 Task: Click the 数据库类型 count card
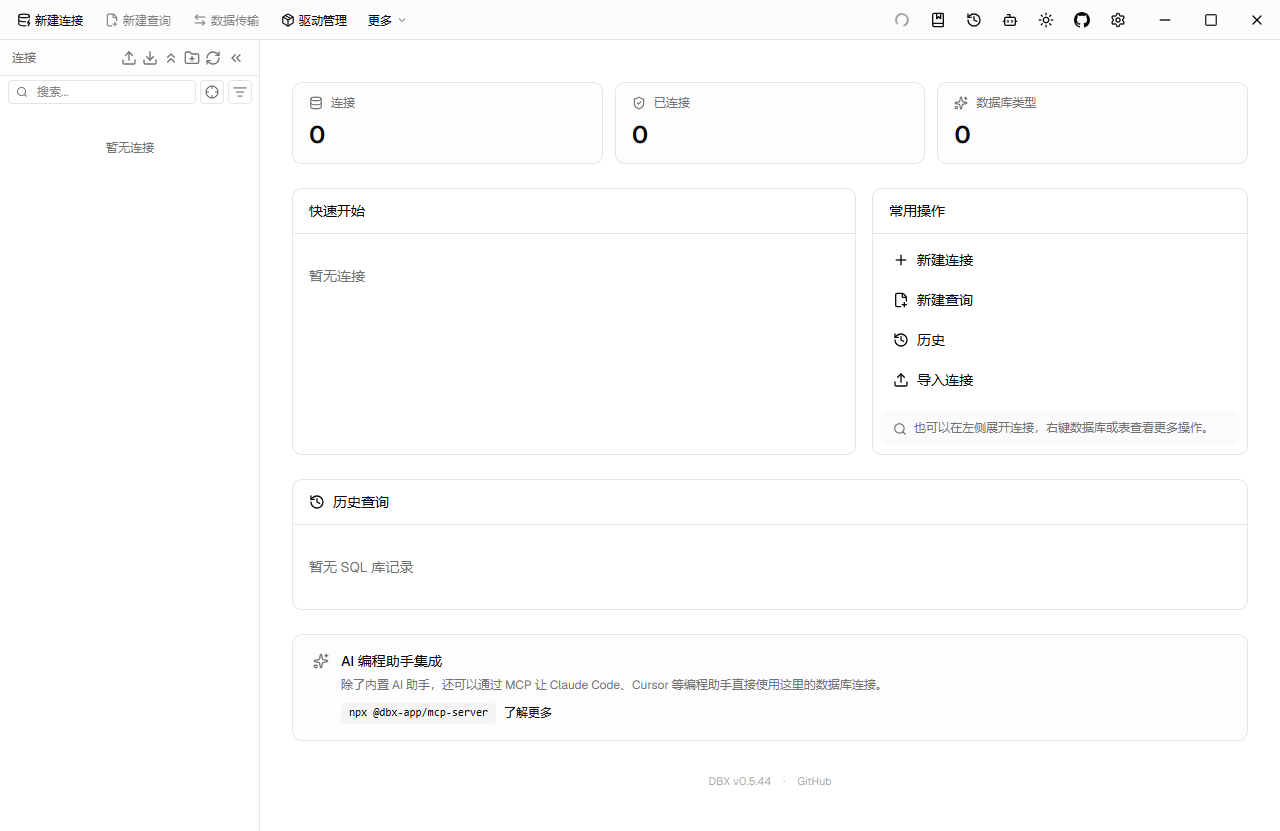pos(1092,123)
